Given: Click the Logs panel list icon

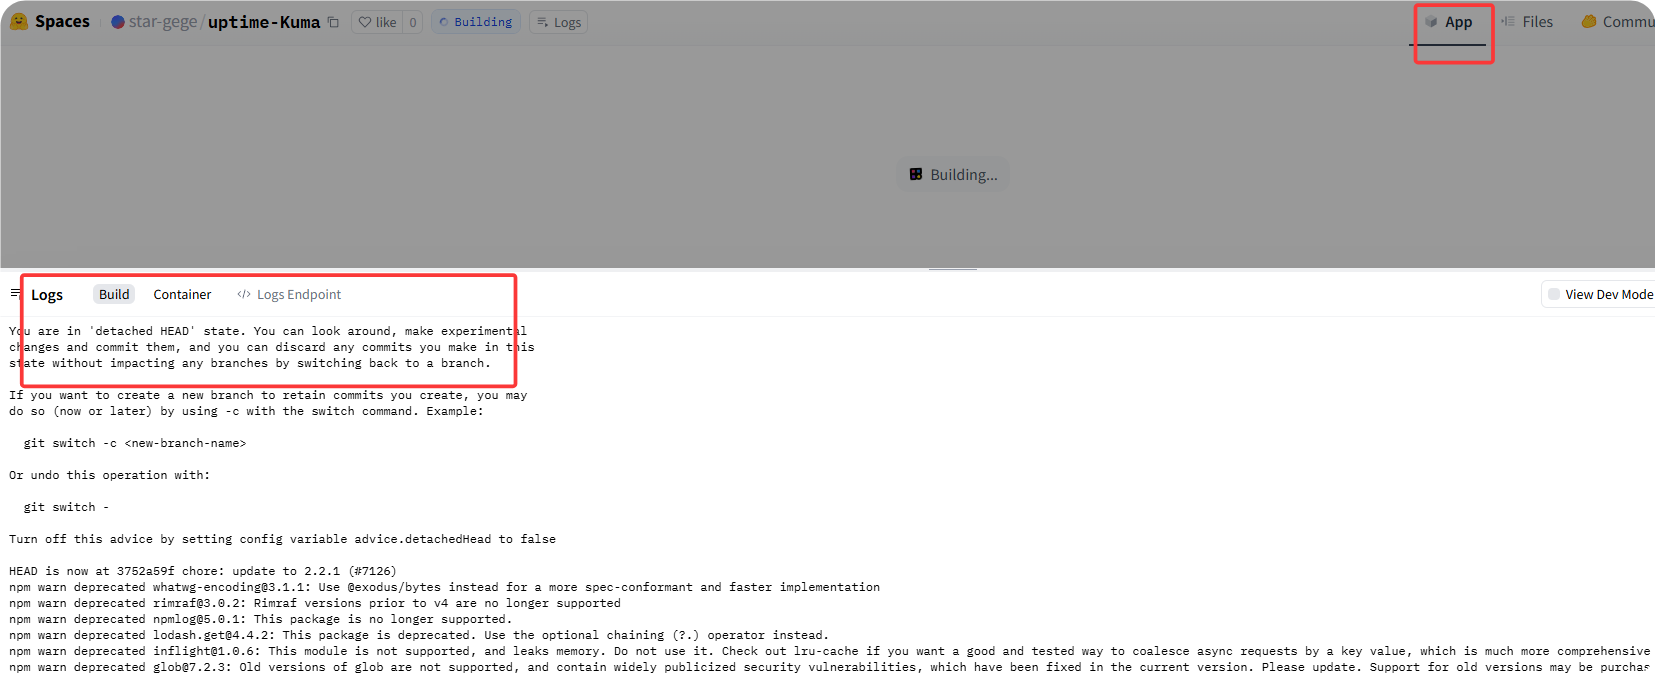Looking at the screenshot, I should coord(15,293).
